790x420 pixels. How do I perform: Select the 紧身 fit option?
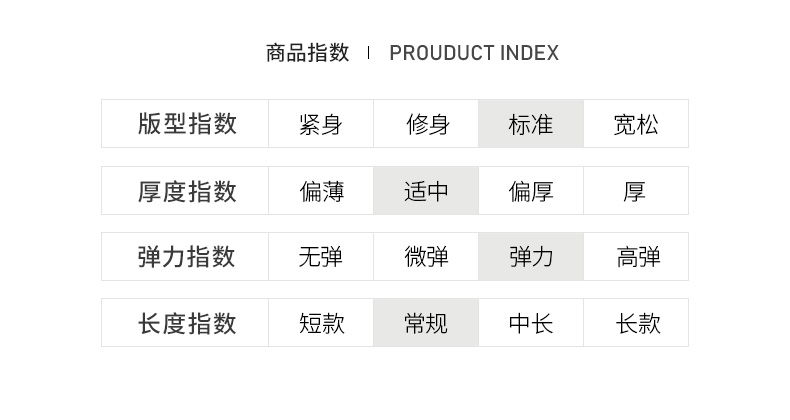click(x=320, y=124)
